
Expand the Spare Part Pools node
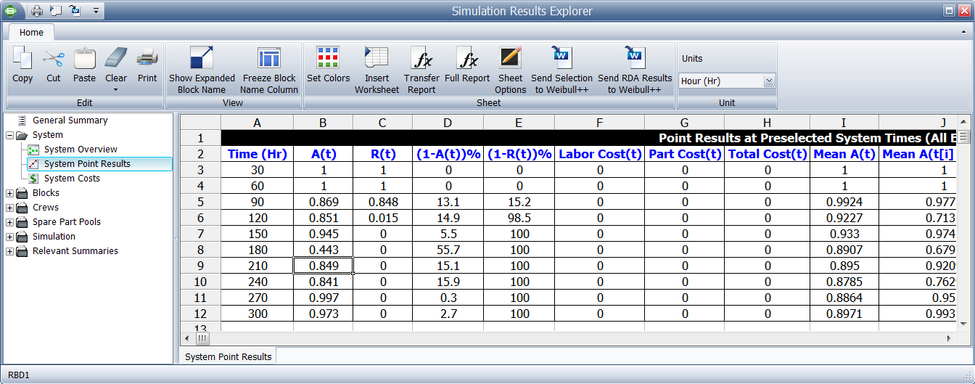pyautogui.click(x=9, y=222)
